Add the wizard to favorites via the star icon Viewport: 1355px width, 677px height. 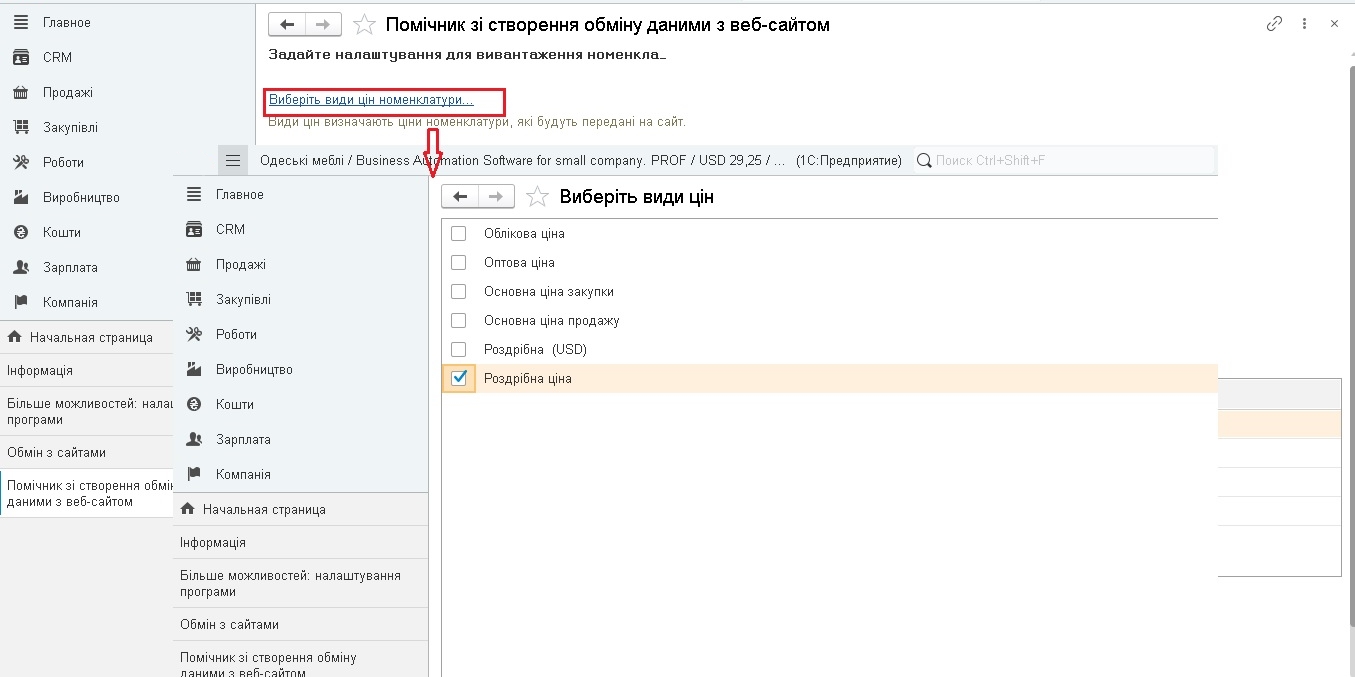tap(365, 24)
